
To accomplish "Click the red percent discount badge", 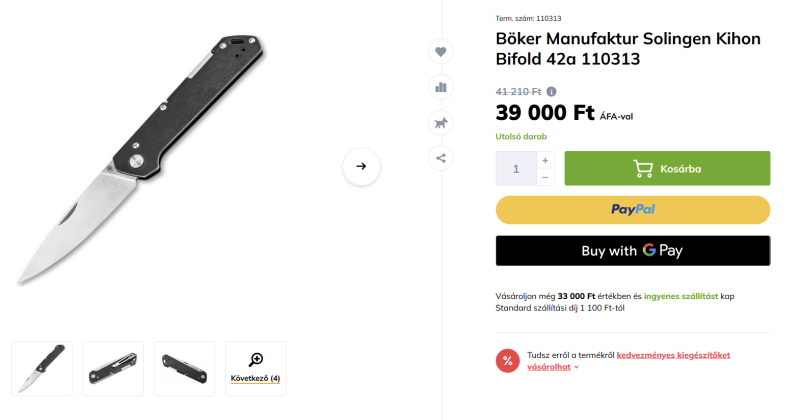I will click(x=508, y=361).
